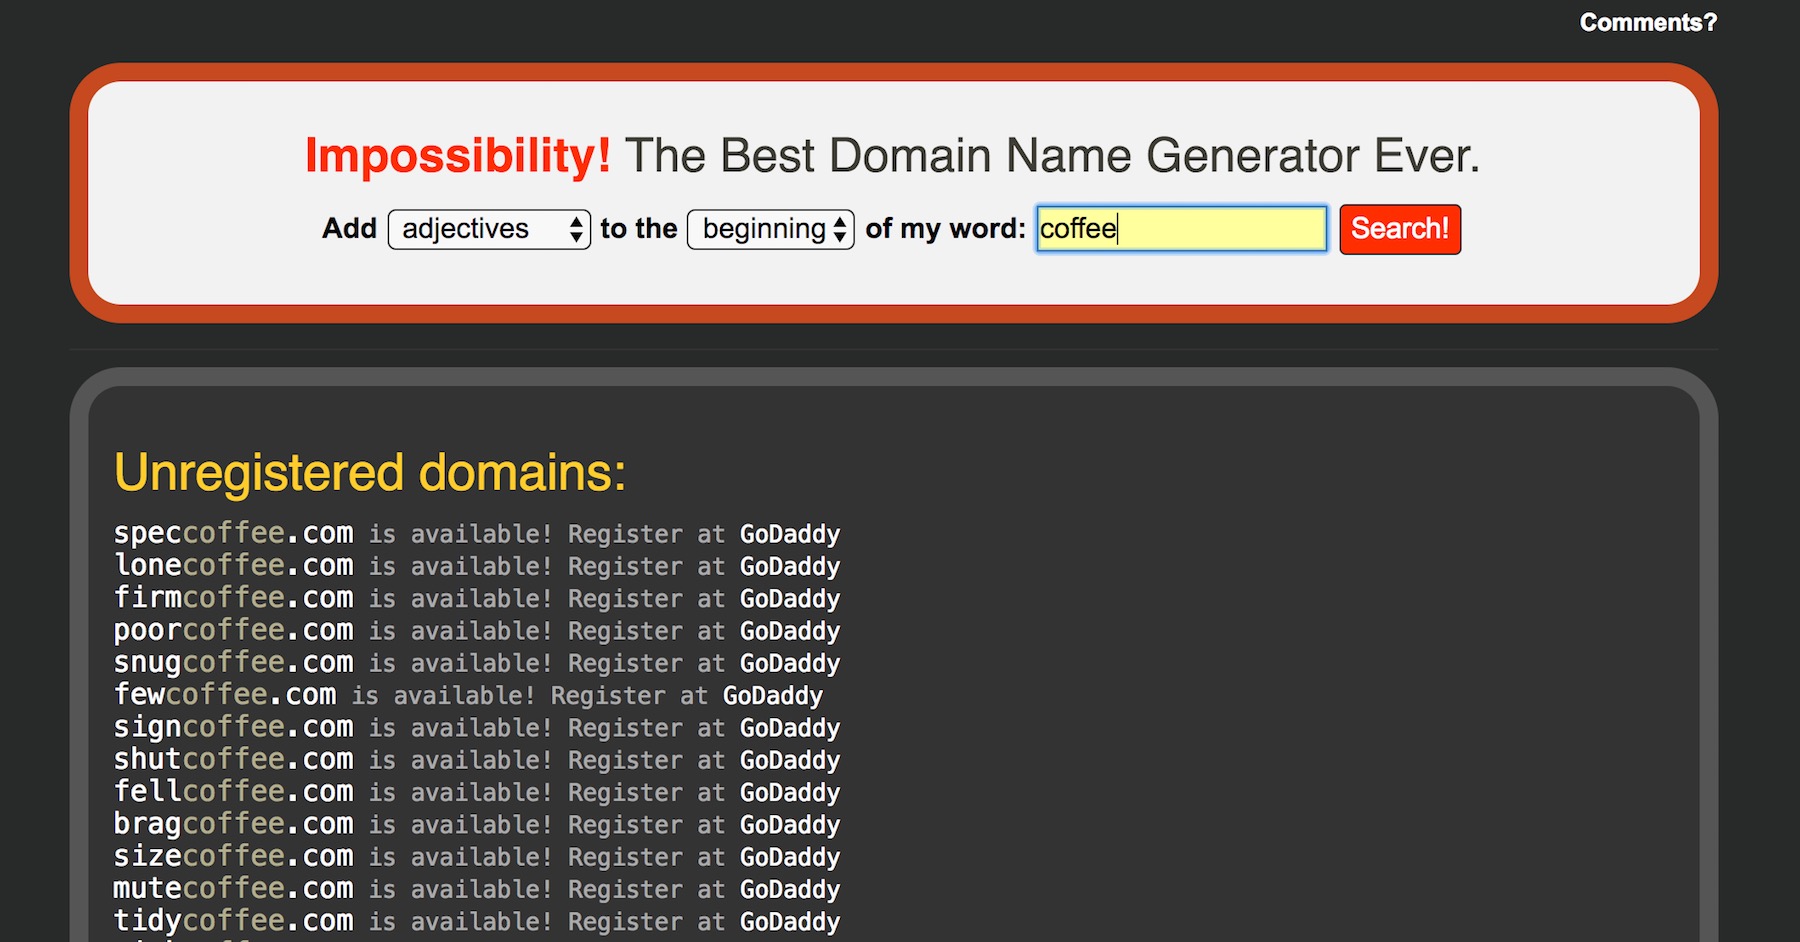Click the coffee word input field

pos(1181,229)
